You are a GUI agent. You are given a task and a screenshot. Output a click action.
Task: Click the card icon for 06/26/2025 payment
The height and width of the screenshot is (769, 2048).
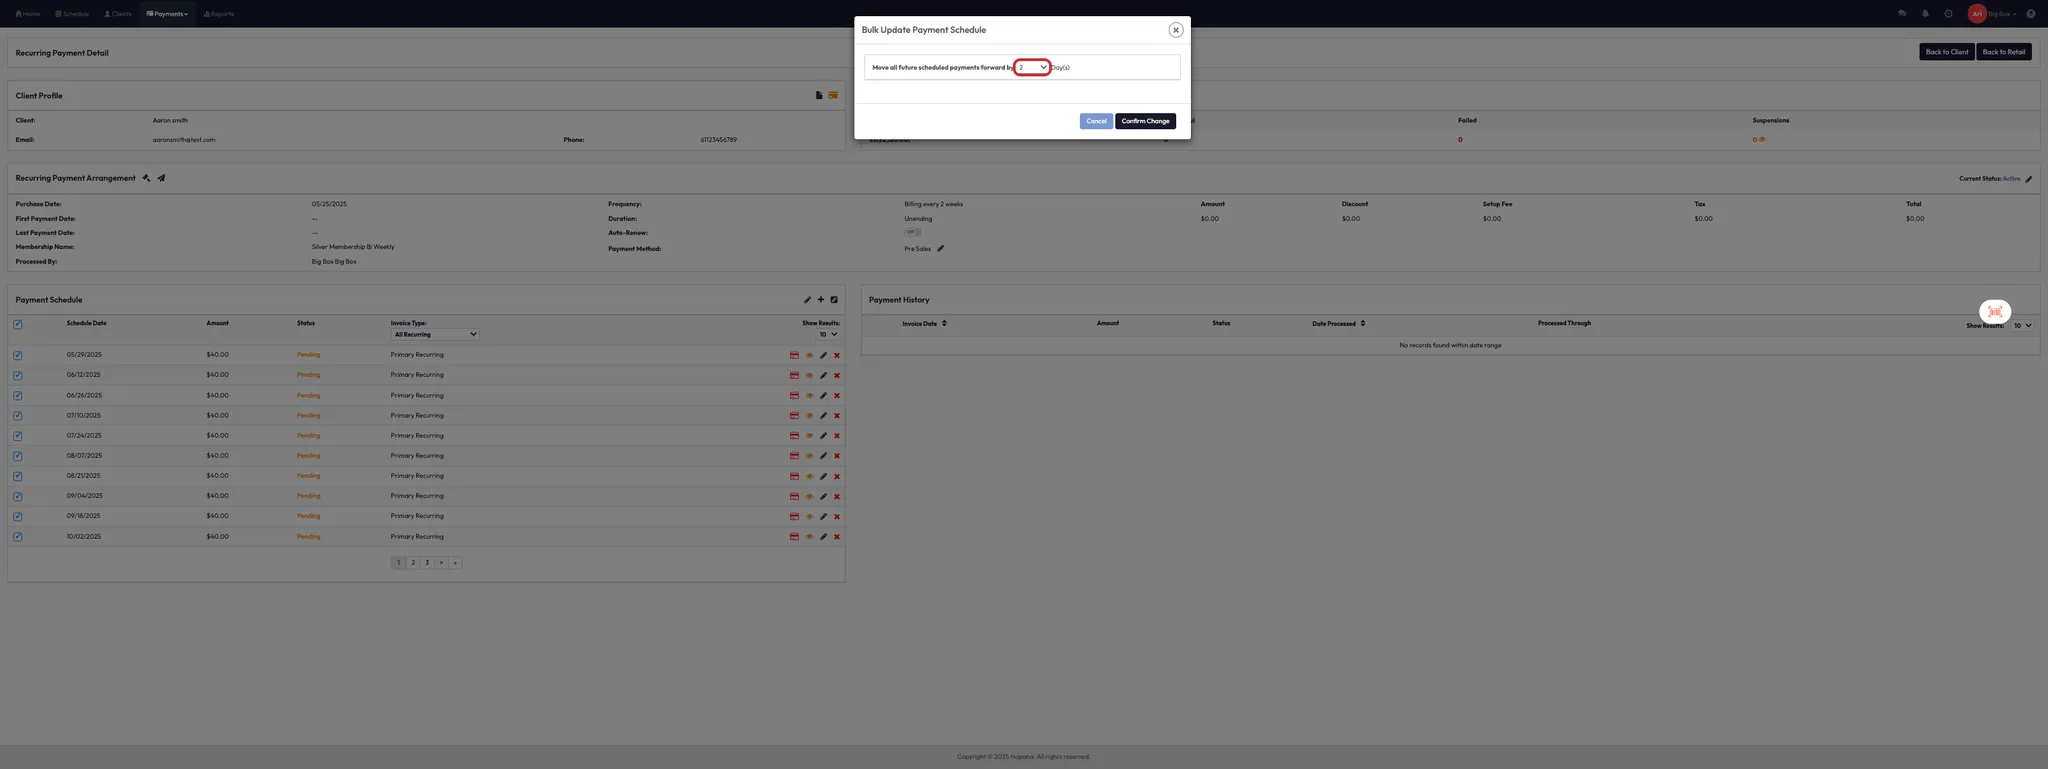pos(794,396)
